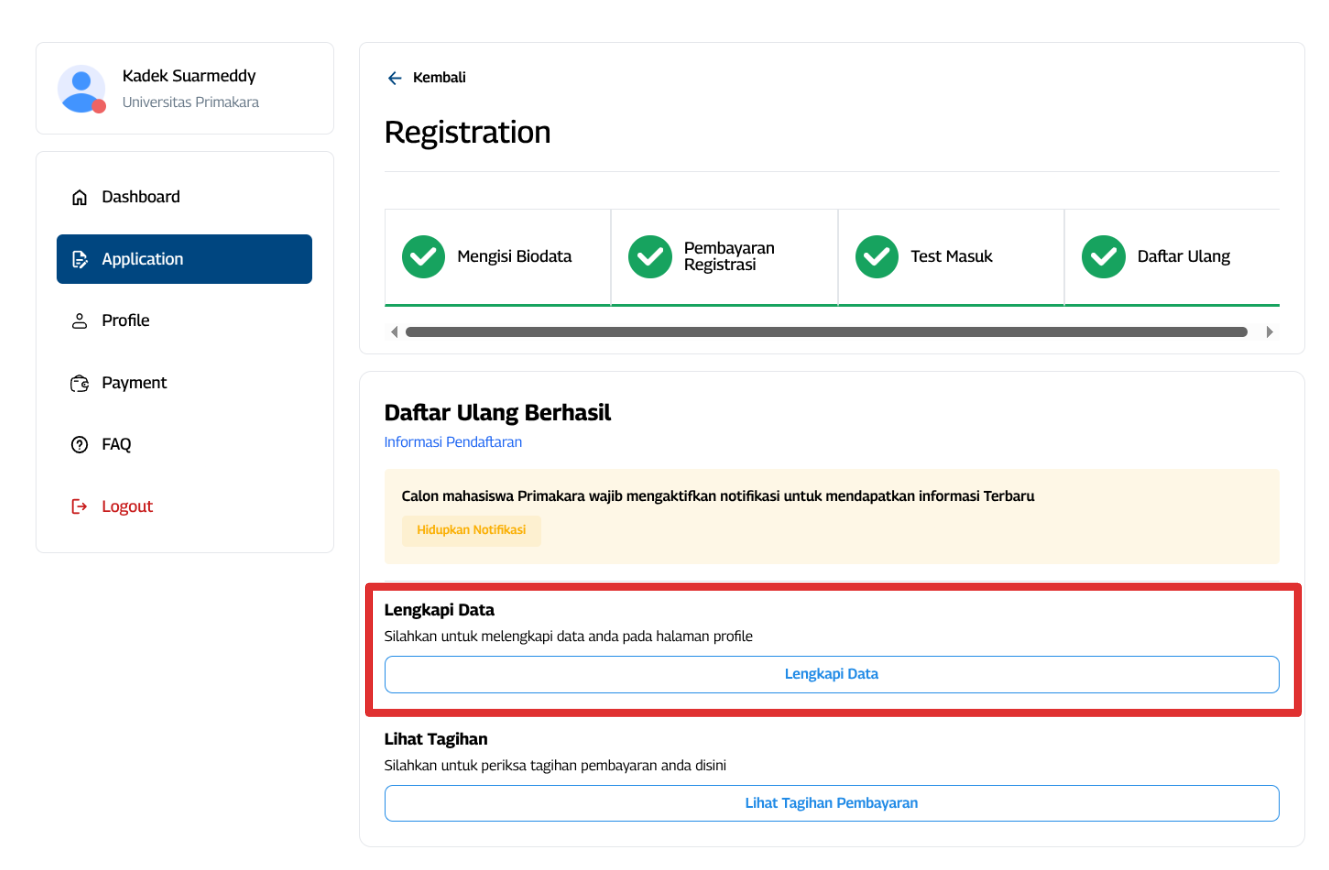1329x870 pixels.
Task: Click the Payment wallet icon
Action: [80, 384]
